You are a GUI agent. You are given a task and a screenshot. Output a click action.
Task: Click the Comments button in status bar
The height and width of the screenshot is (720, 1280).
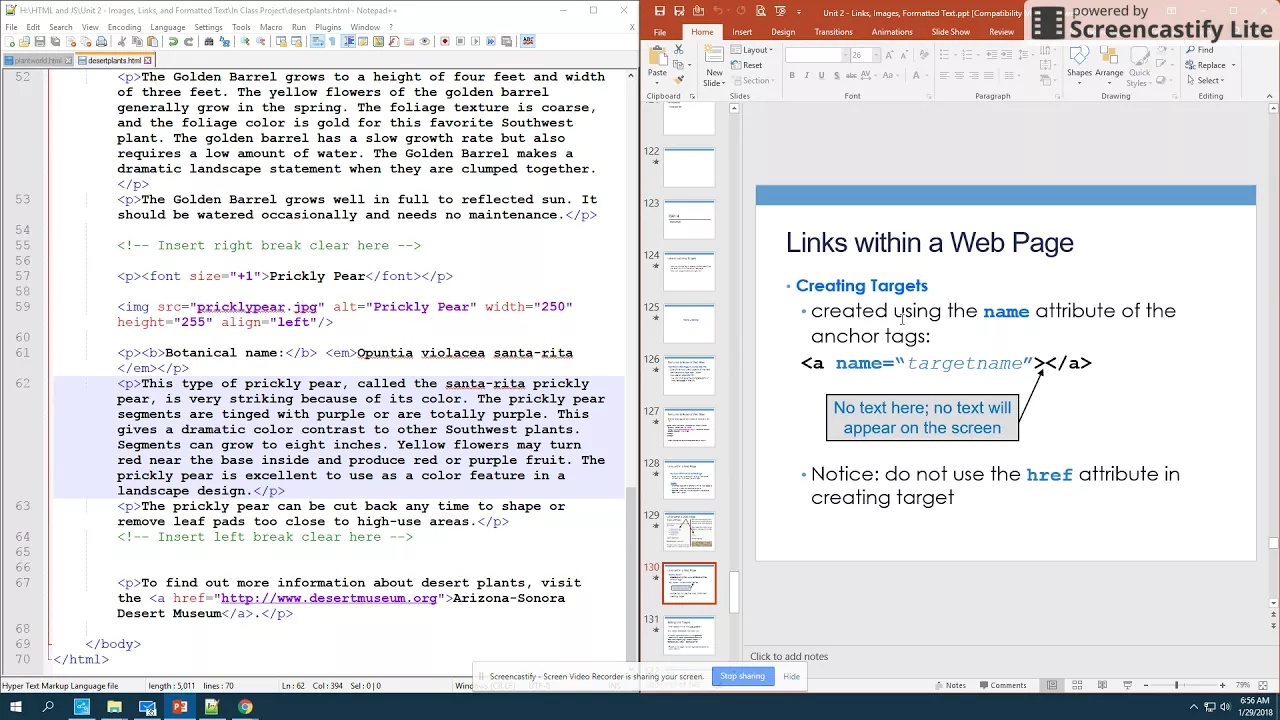(x=1004, y=685)
